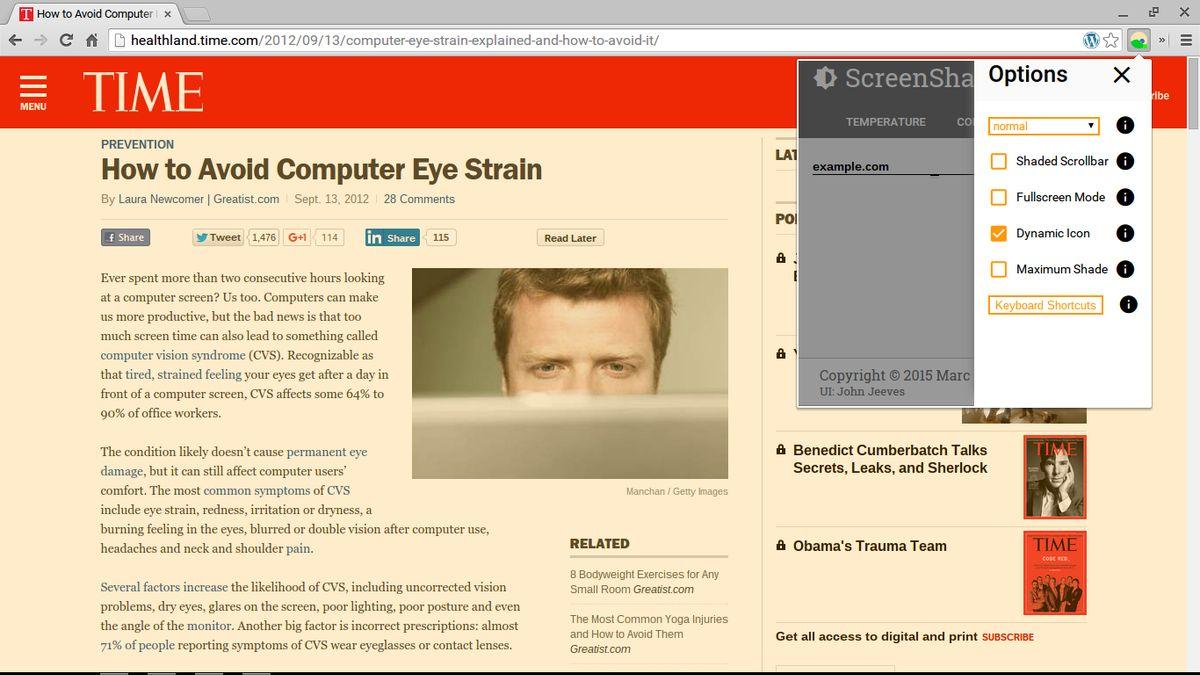Show hidden extensions via the chevron overflow
The width and height of the screenshot is (1200, 675).
point(1163,40)
